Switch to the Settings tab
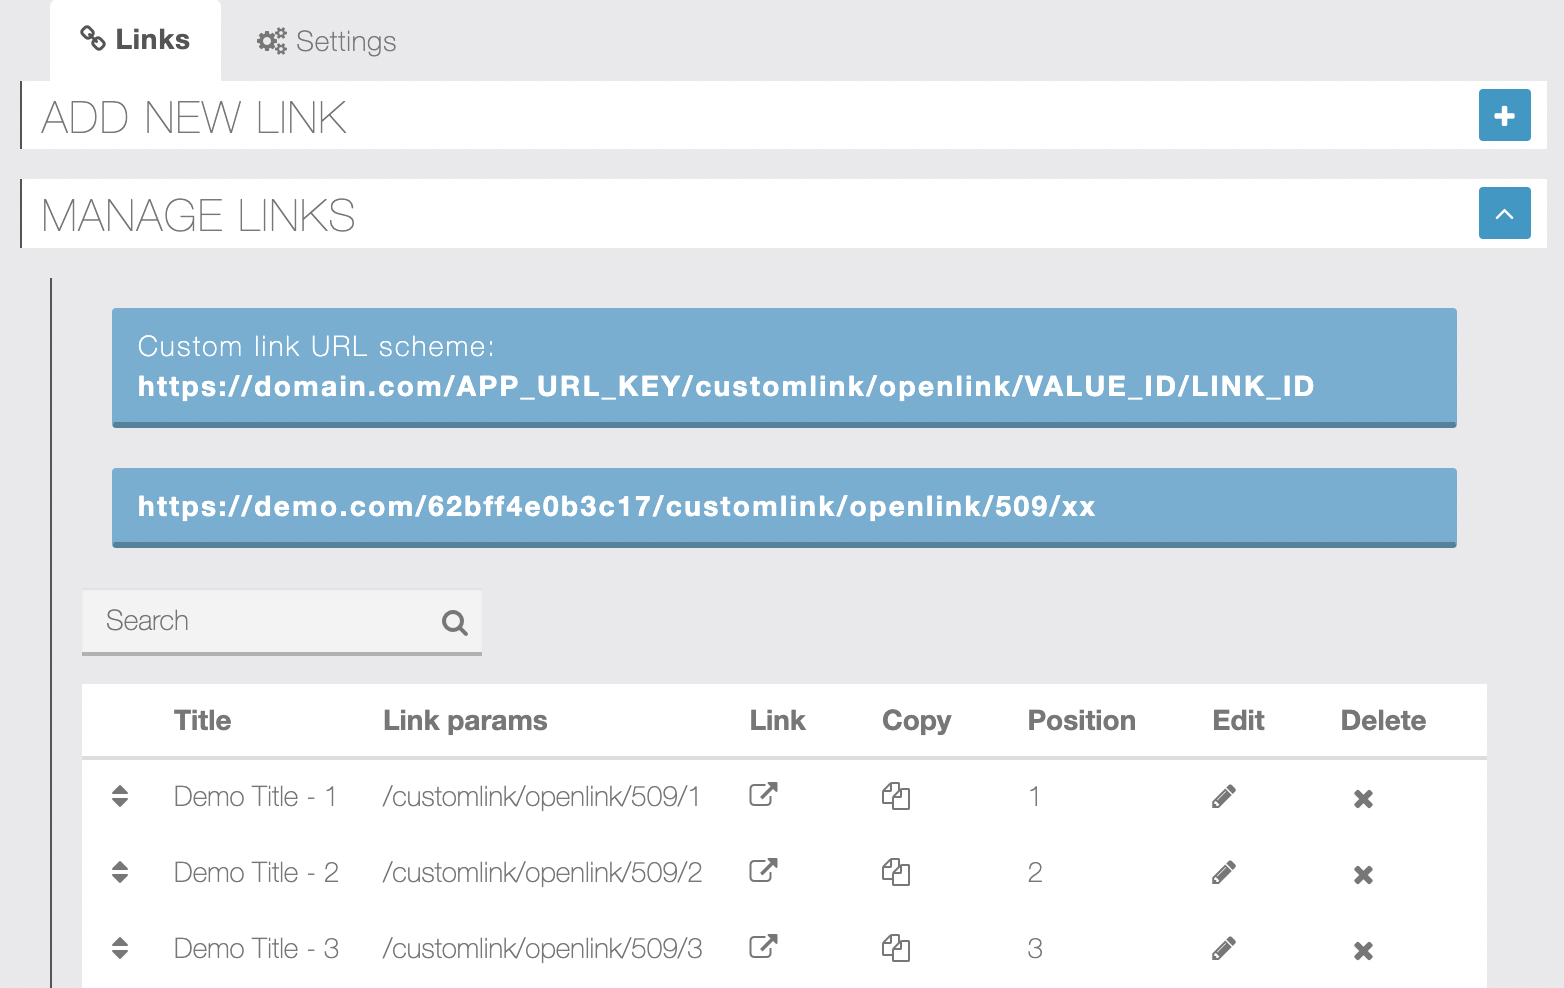 [x=325, y=40]
